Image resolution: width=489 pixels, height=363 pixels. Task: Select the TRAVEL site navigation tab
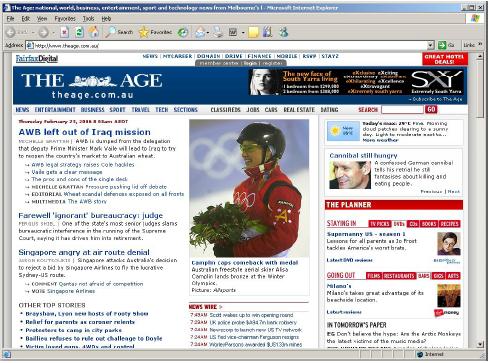coord(141,110)
